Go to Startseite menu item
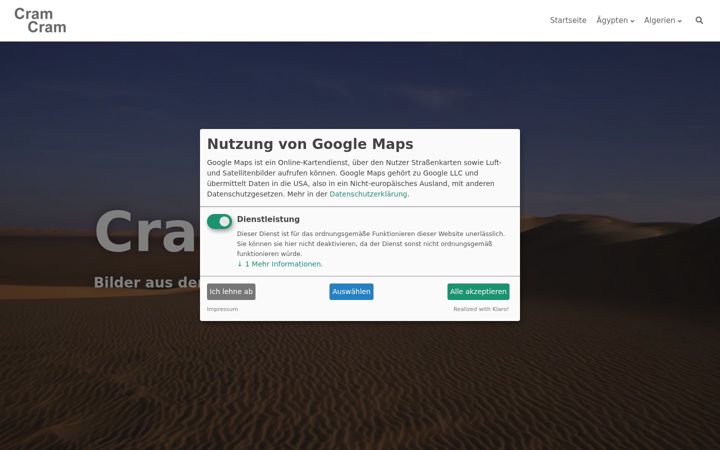The image size is (720, 450). 568,20
